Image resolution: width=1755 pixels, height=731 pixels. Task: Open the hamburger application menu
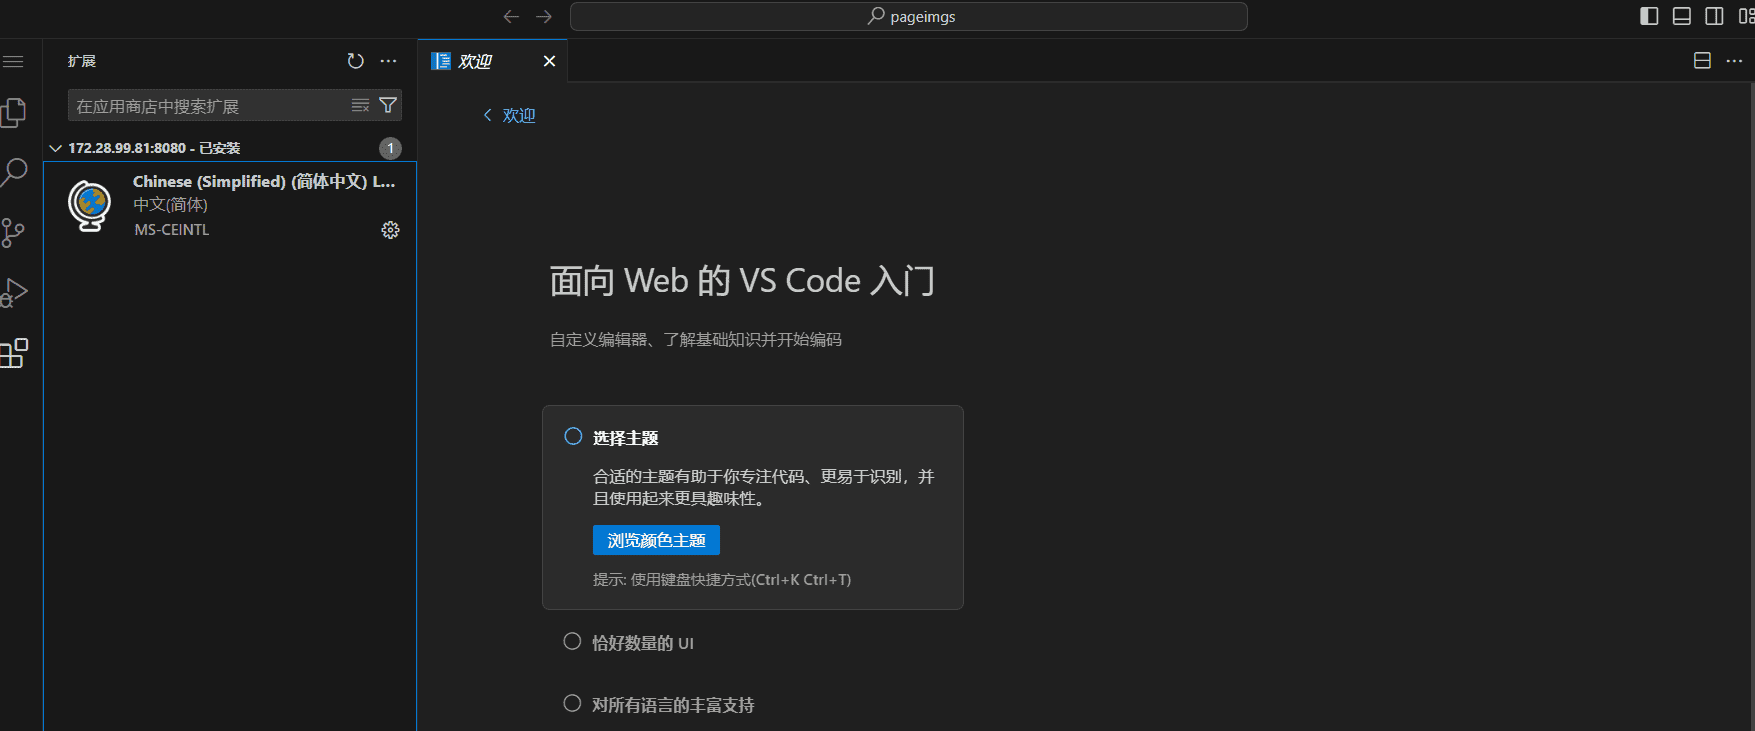(13, 62)
